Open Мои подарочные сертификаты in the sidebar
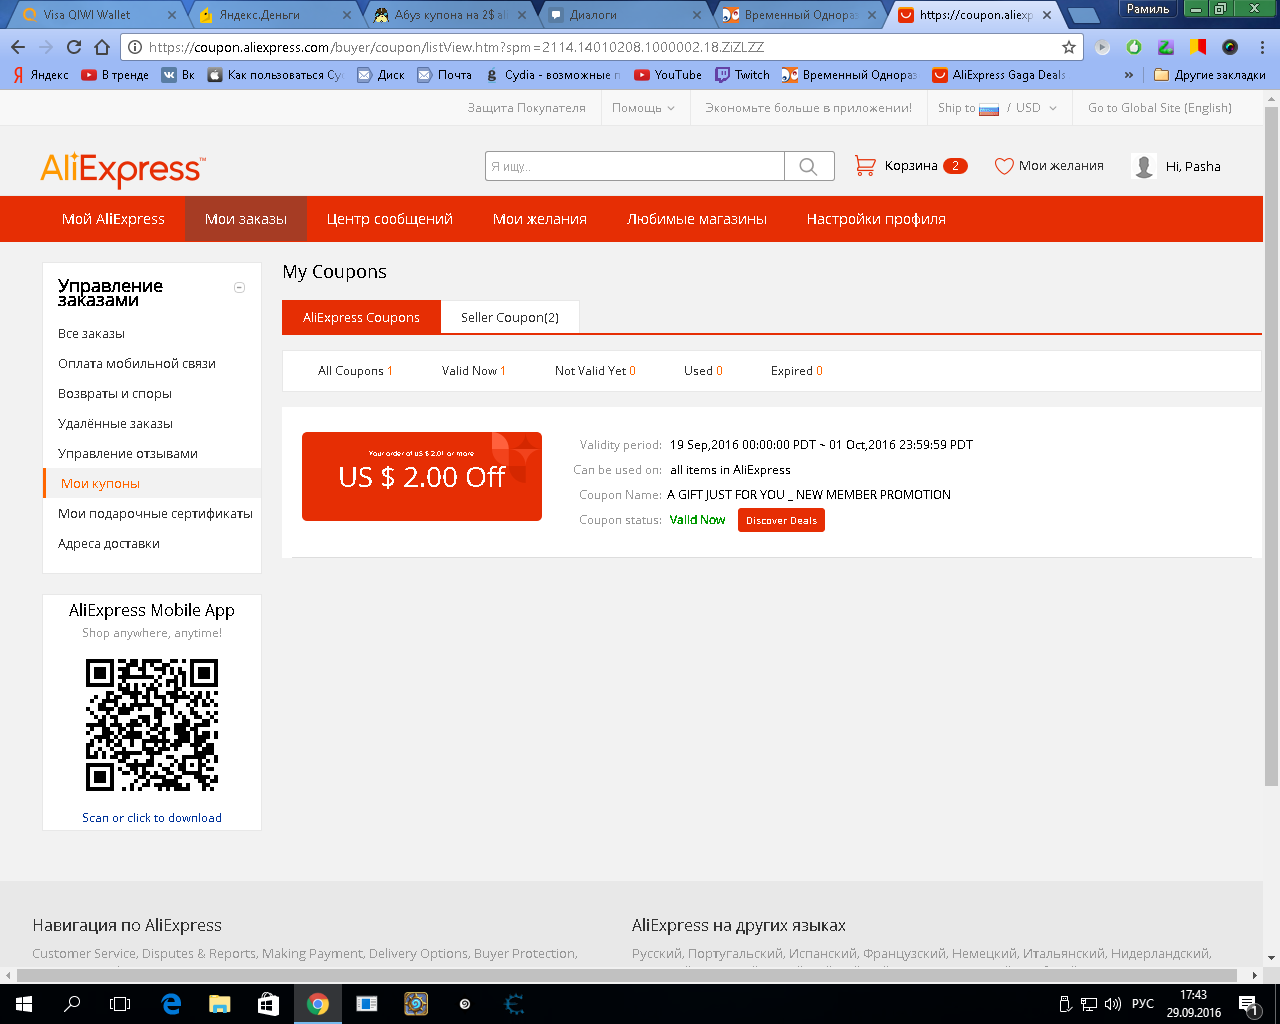Viewport: 1280px width, 1024px height. pyautogui.click(x=155, y=514)
